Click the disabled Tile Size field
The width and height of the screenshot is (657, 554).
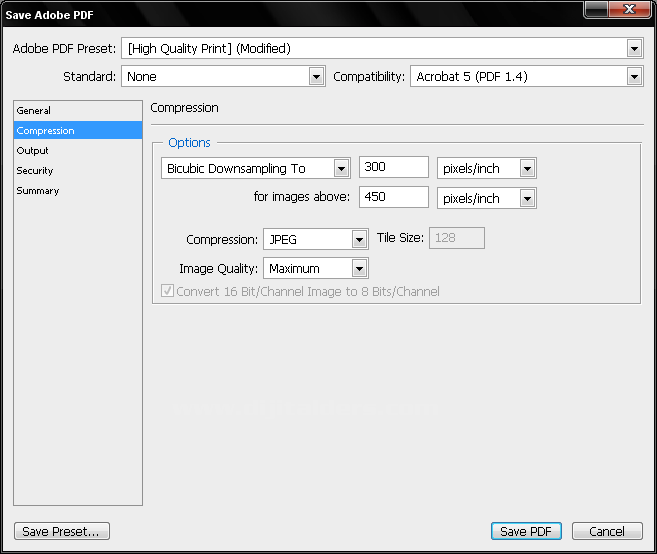click(457, 238)
